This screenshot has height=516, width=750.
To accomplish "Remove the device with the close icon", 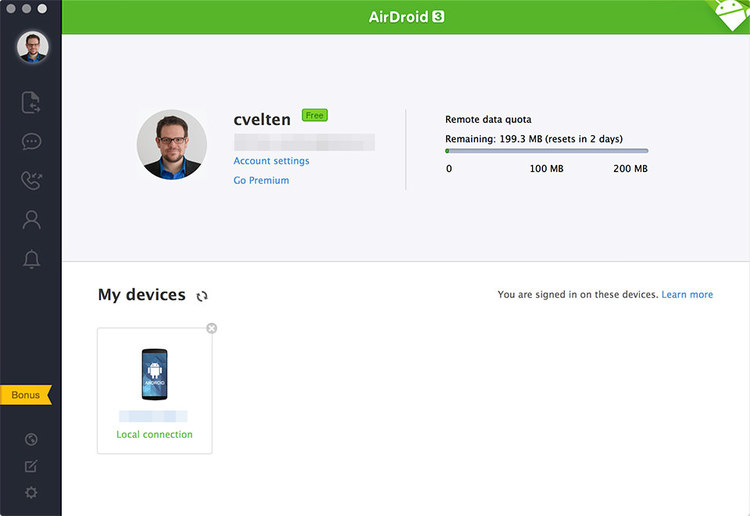I will (x=211, y=328).
